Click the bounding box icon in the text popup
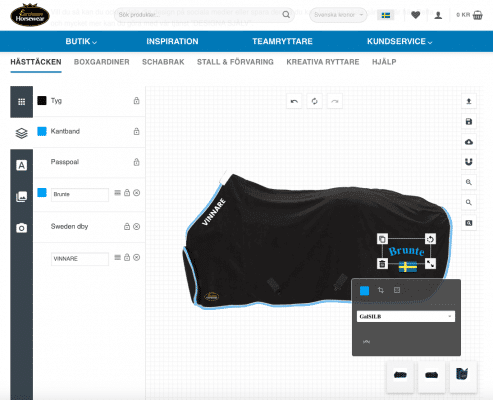 (397, 290)
